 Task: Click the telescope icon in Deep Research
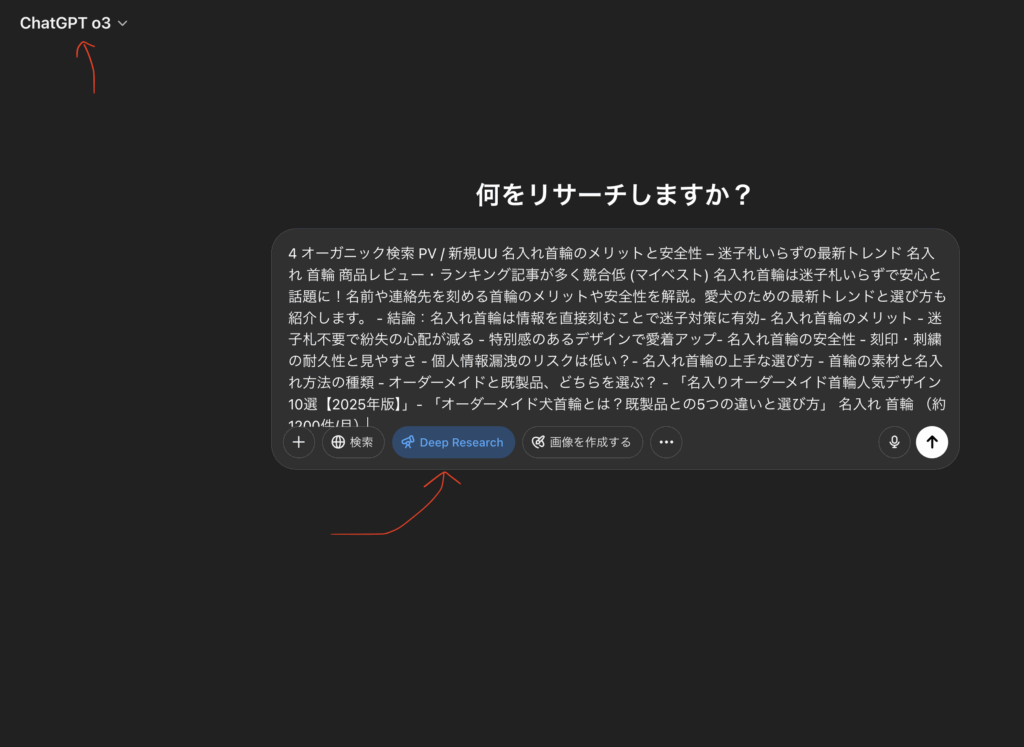click(x=408, y=442)
